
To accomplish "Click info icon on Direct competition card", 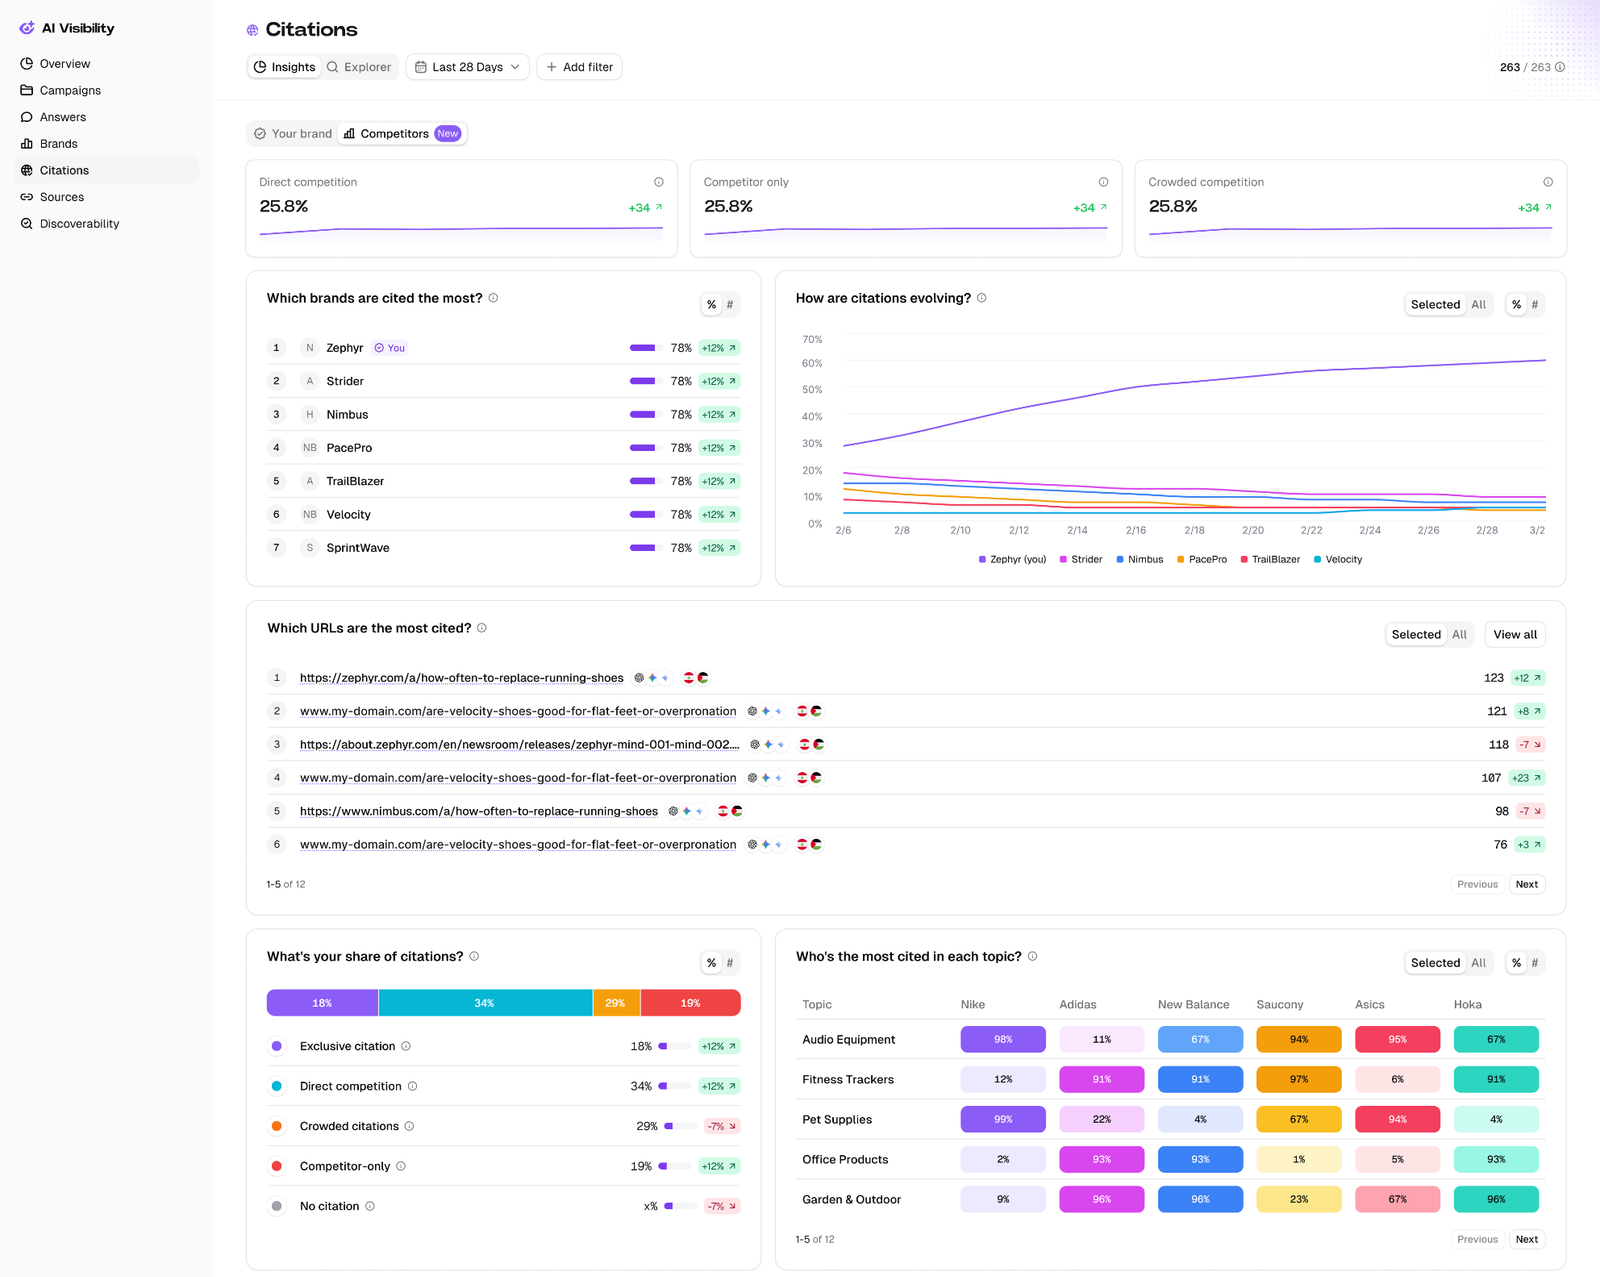I will click(x=659, y=182).
